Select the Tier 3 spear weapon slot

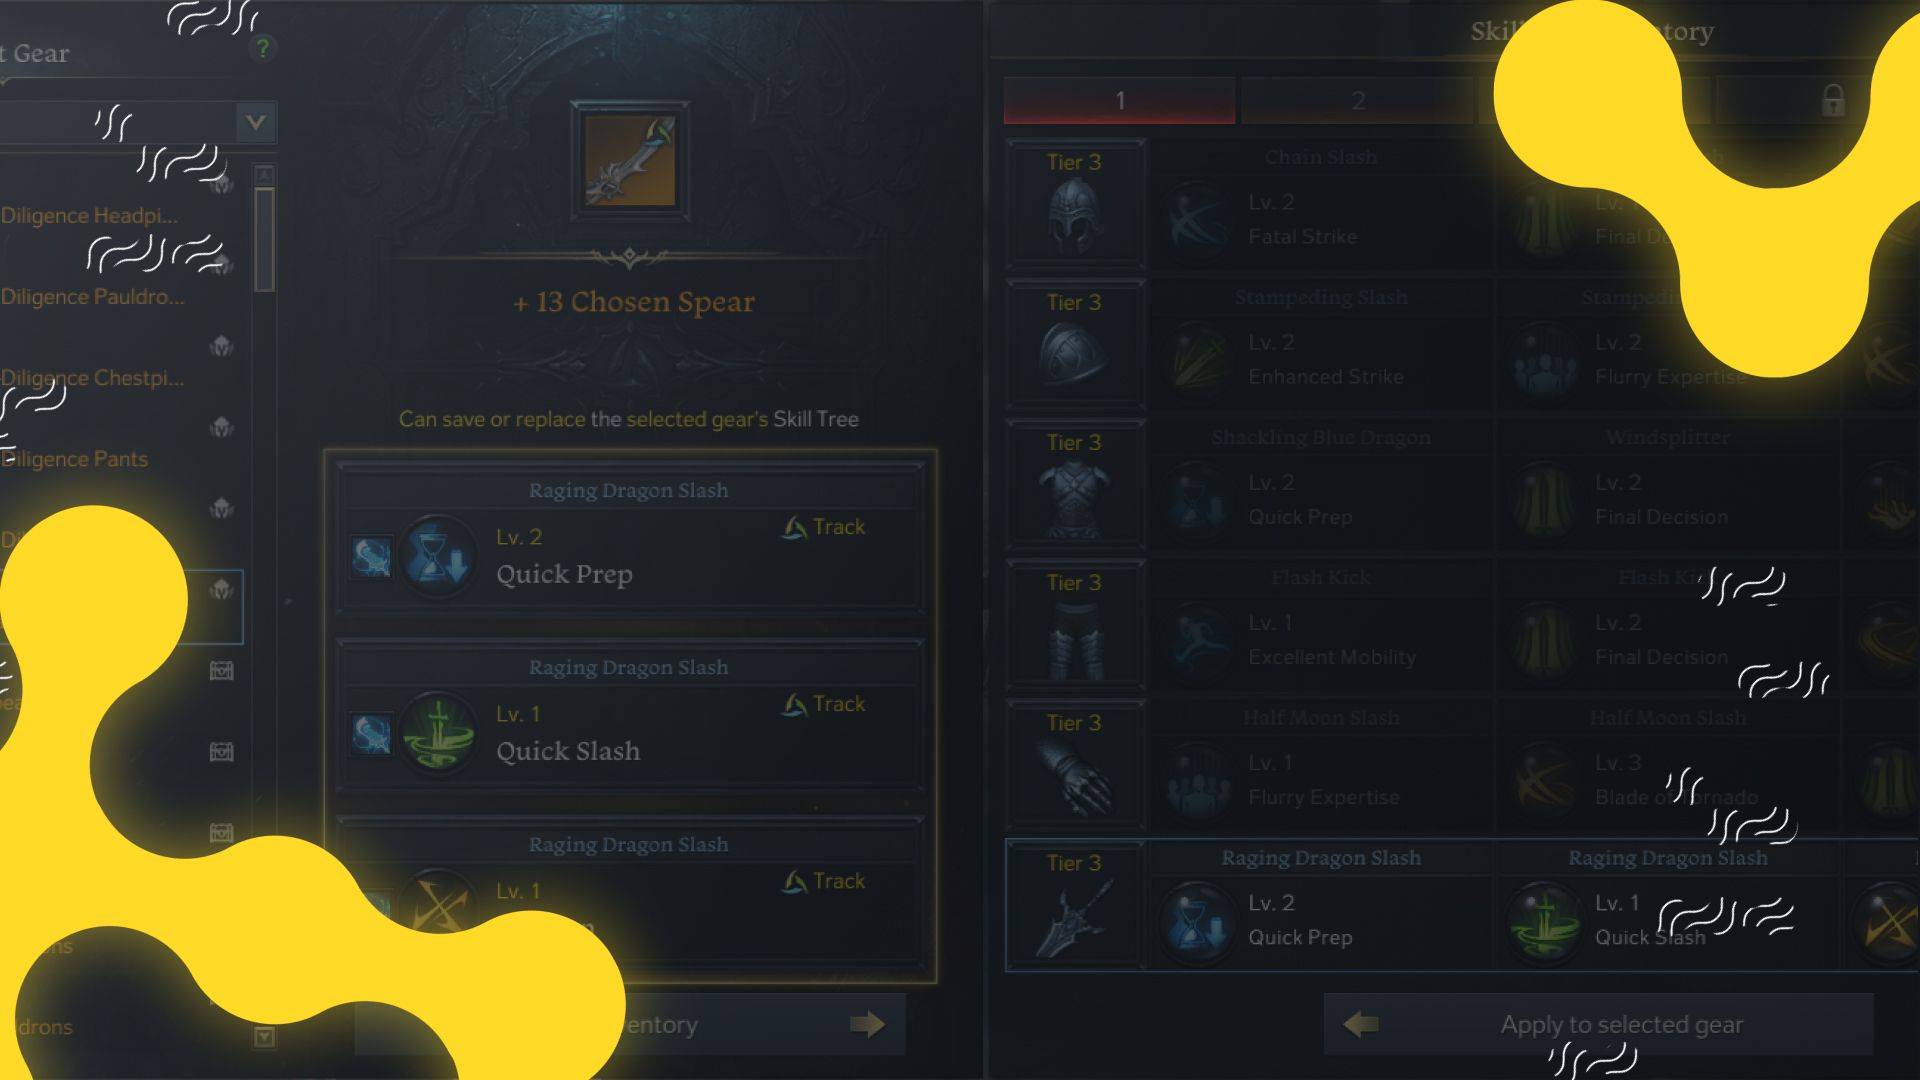coord(1075,905)
